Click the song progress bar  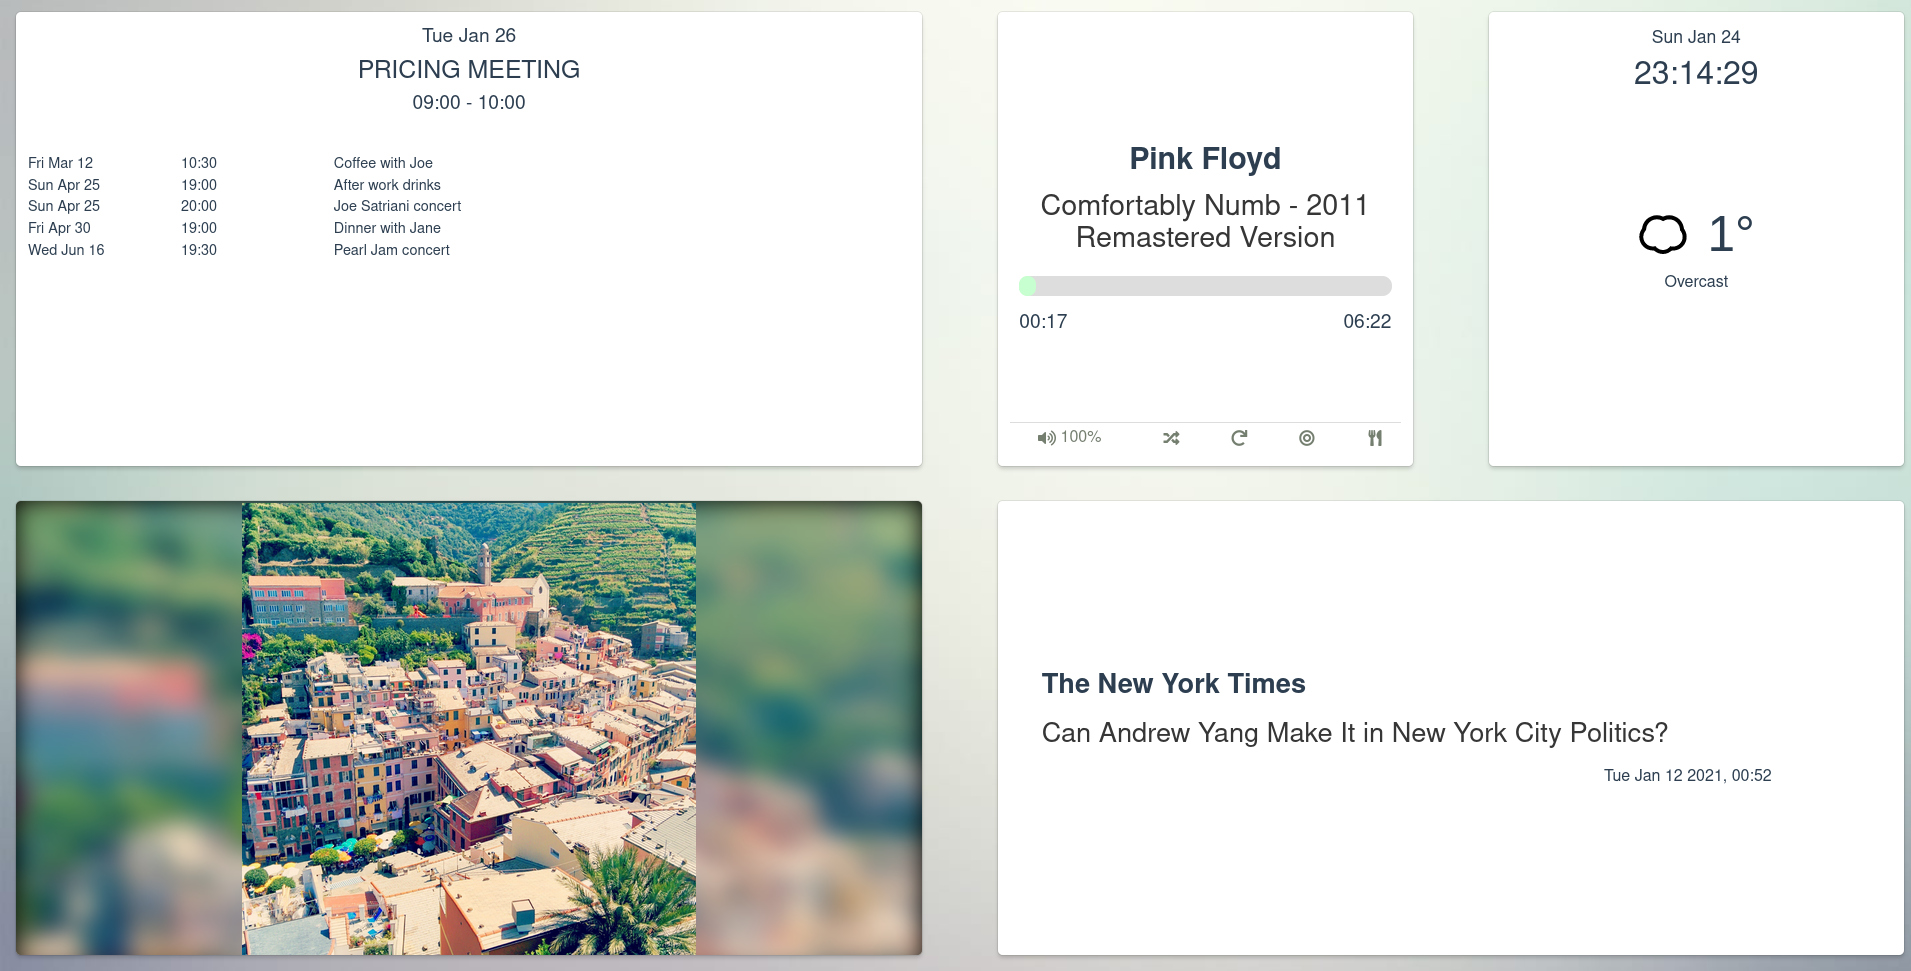click(x=1205, y=286)
